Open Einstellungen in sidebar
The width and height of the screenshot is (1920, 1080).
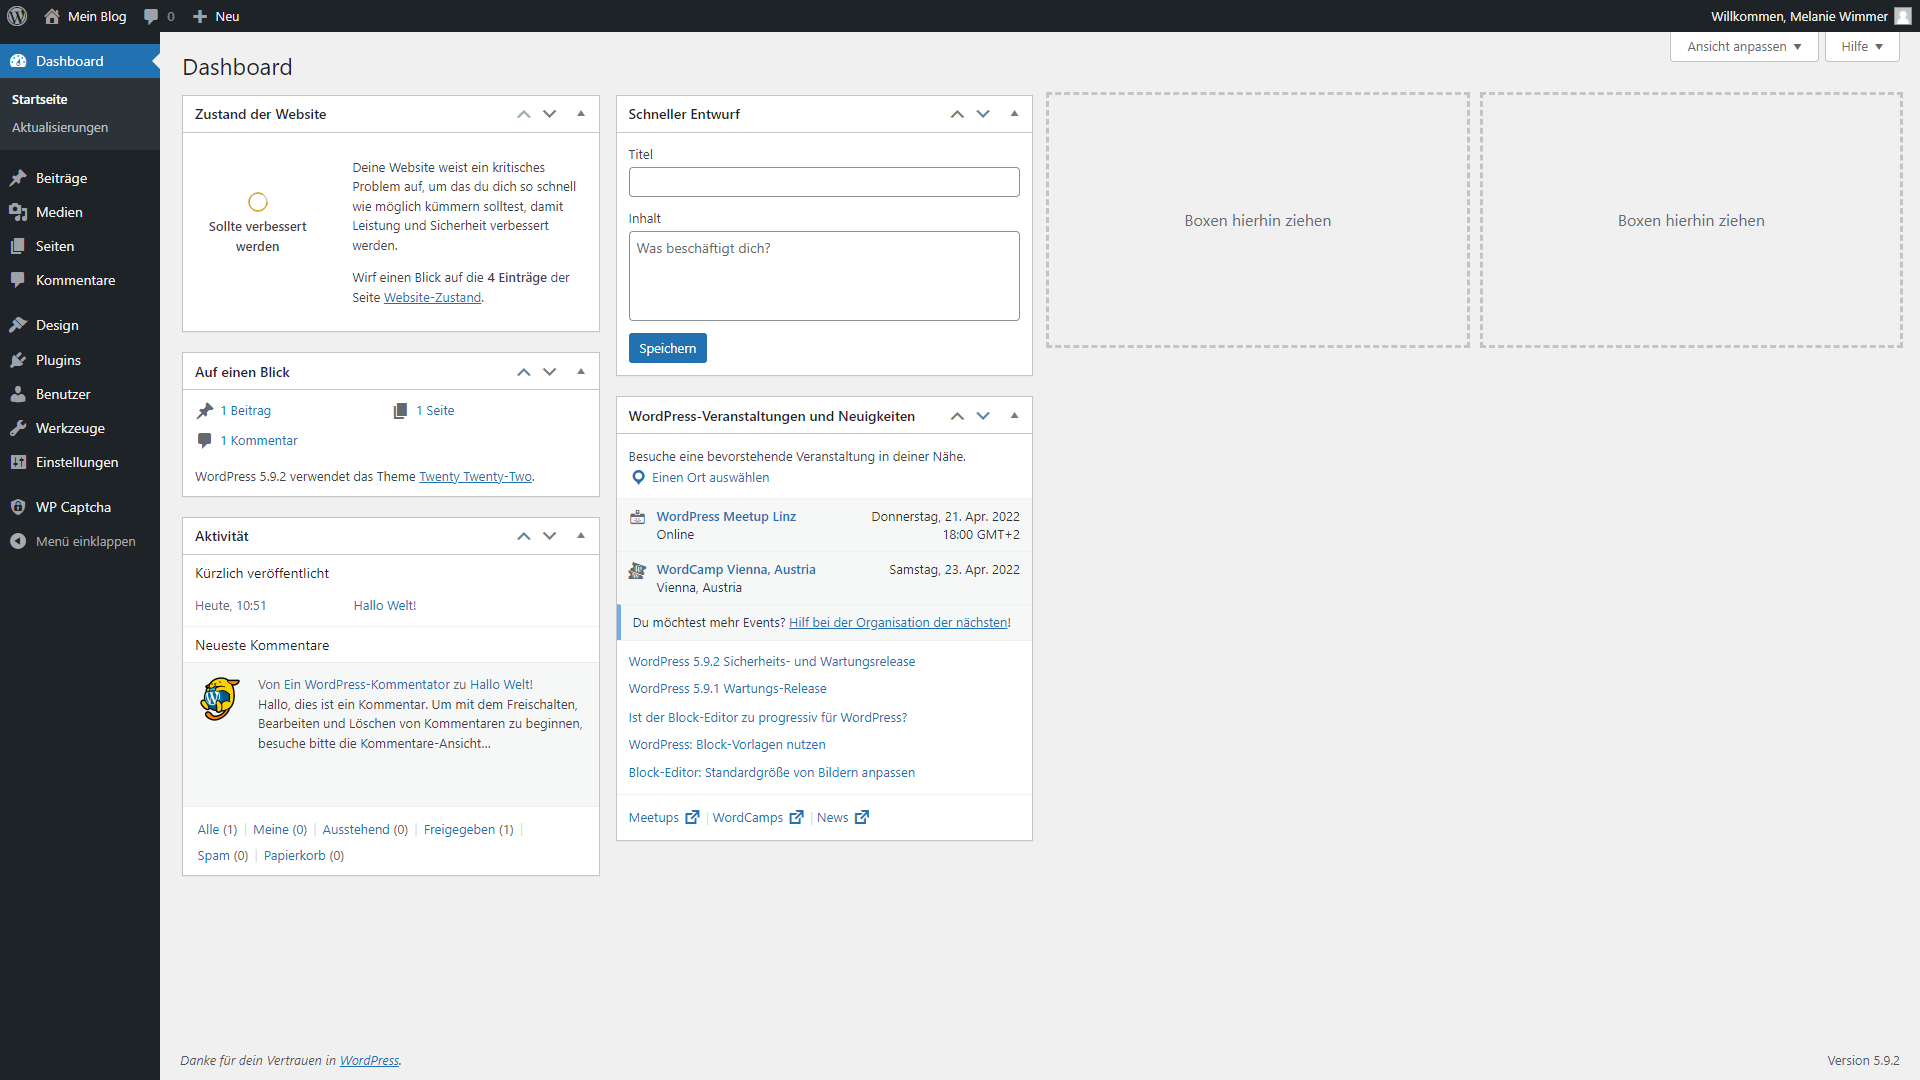pos(80,462)
